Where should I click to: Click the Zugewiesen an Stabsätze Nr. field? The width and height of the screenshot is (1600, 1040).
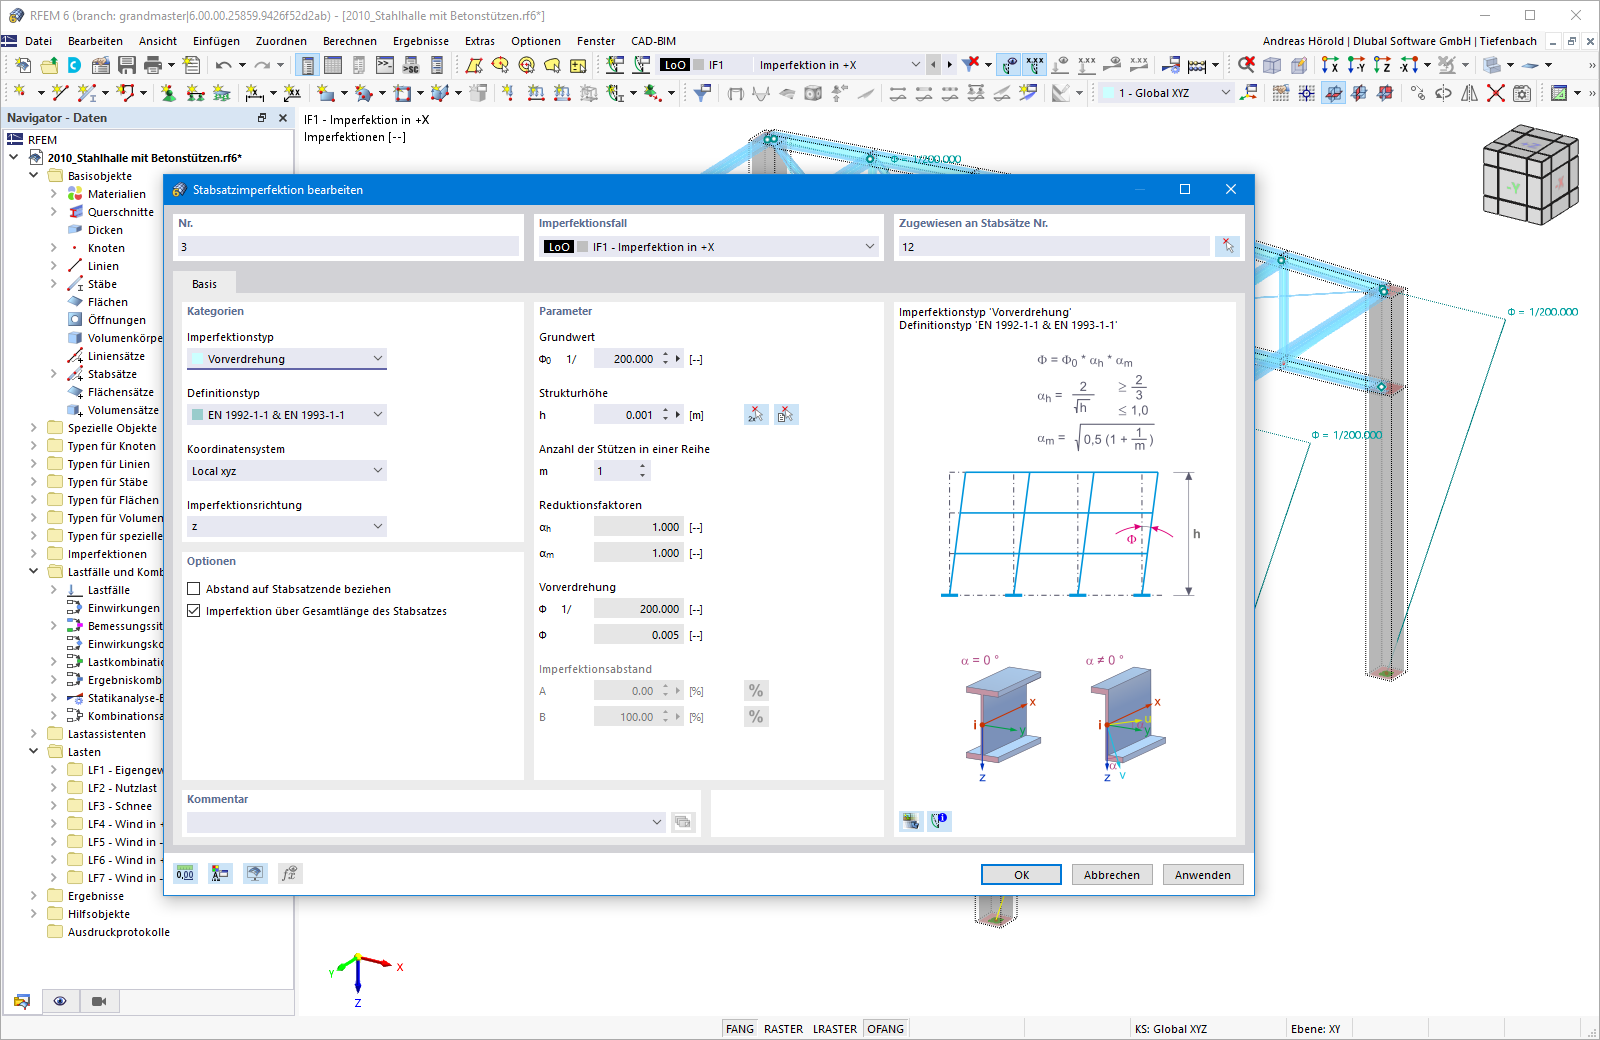pyautogui.click(x=1053, y=246)
